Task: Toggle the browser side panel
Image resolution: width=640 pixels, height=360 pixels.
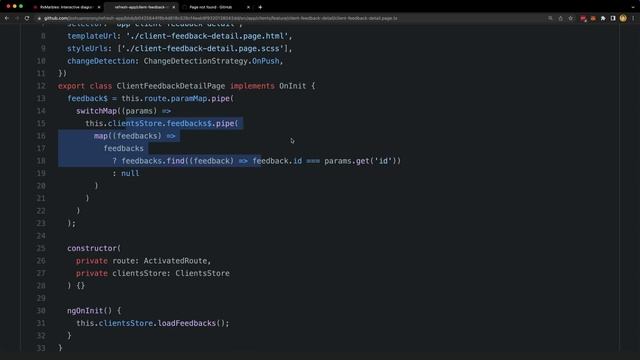Action: tap(613, 18)
